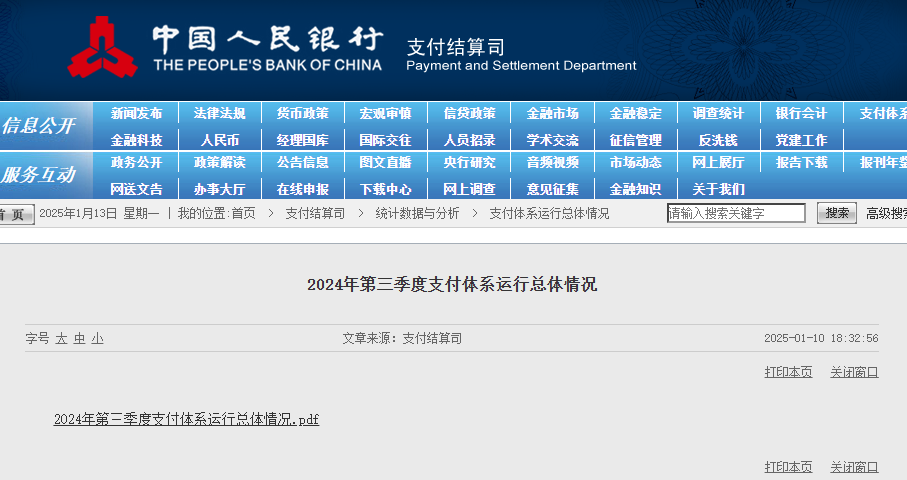Viewport: 907px width, 480px height.
Task: Click lower 关闭窗口 close link
Action: (x=854, y=467)
